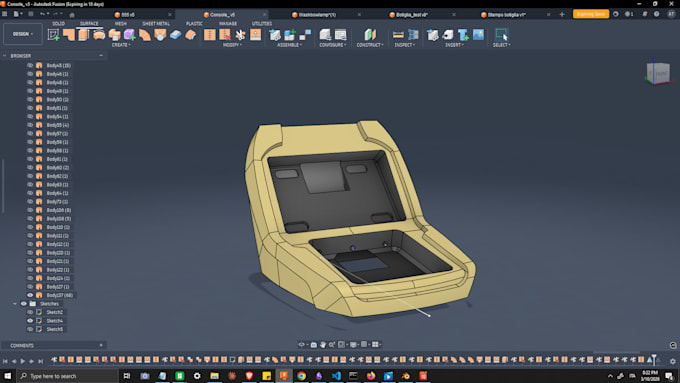Open the CREATE dropdown menu
The height and width of the screenshot is (383, 680).
[121, 45]
